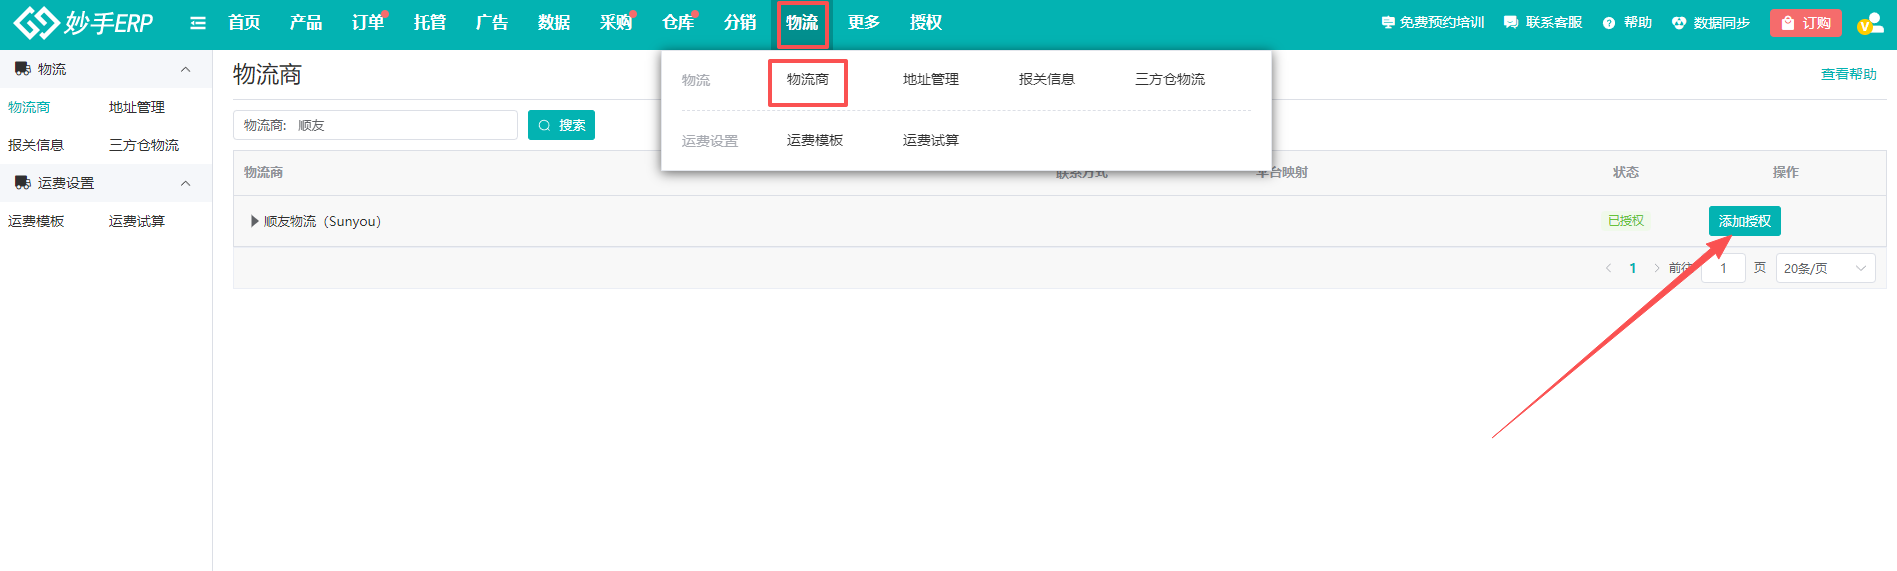
Task: Toggle the hamburger sidebar menu icon
Action: tap(198, 23)
